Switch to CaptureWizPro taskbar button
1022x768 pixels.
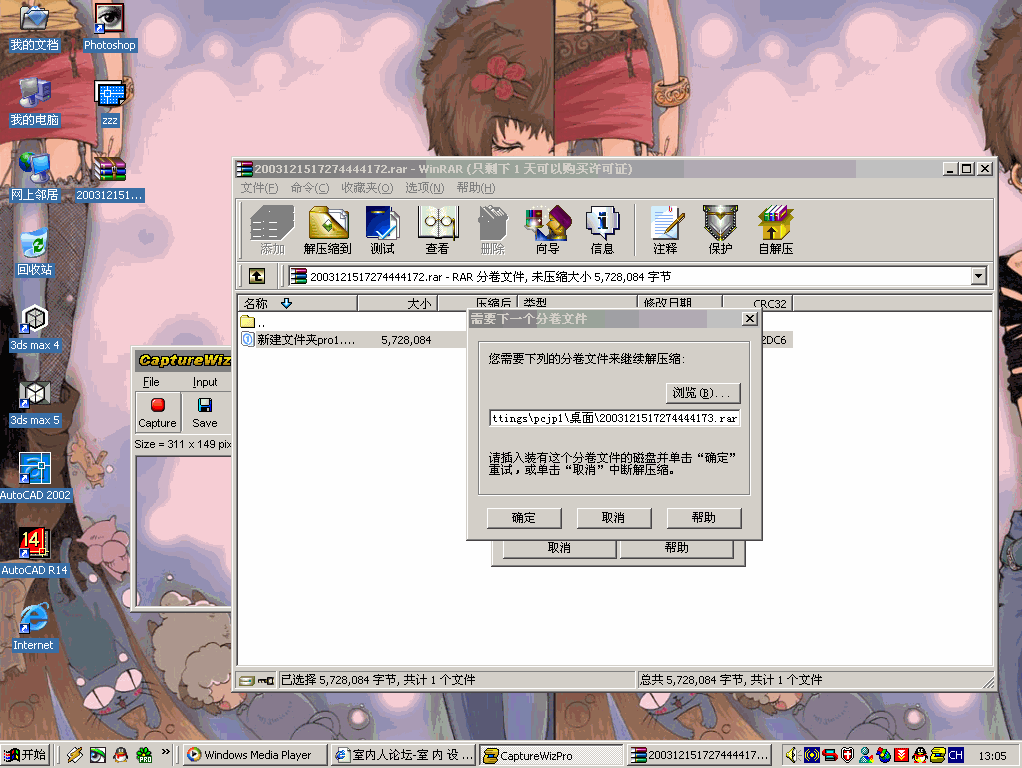[x=551, y=755]
